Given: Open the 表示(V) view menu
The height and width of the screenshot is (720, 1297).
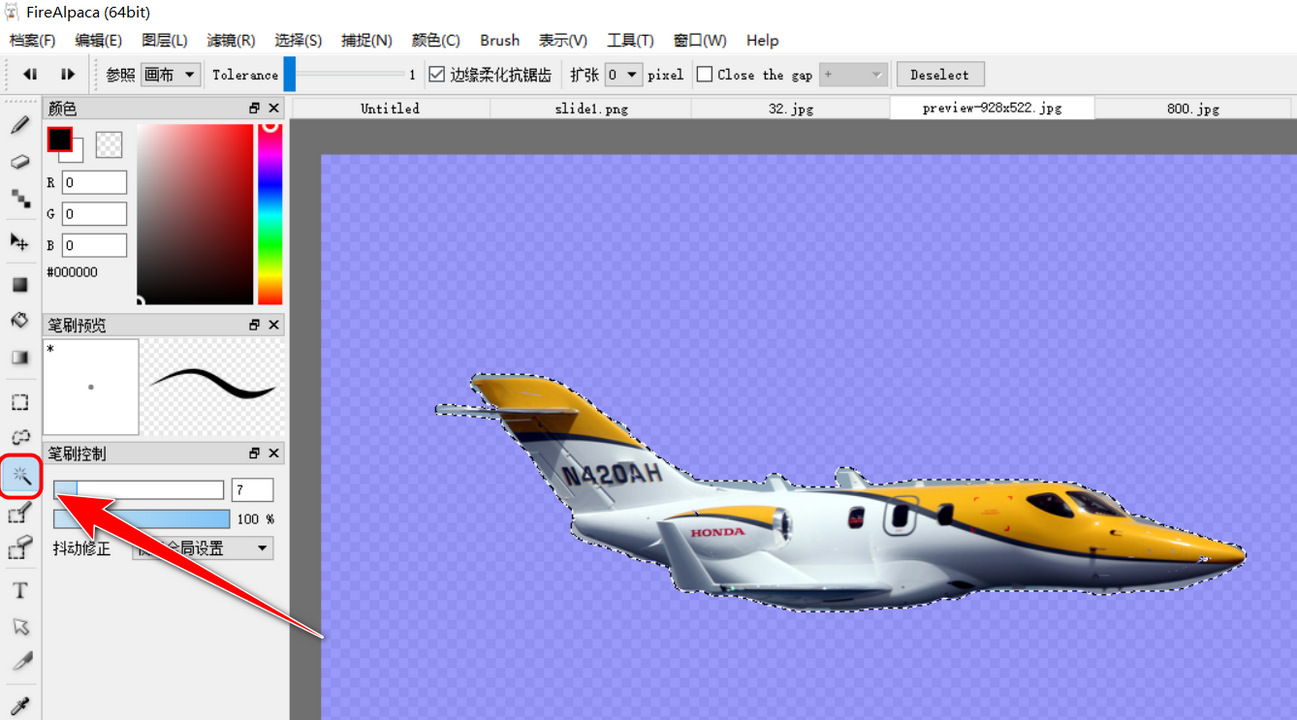Looking at the screenshot, I should 563,40.
